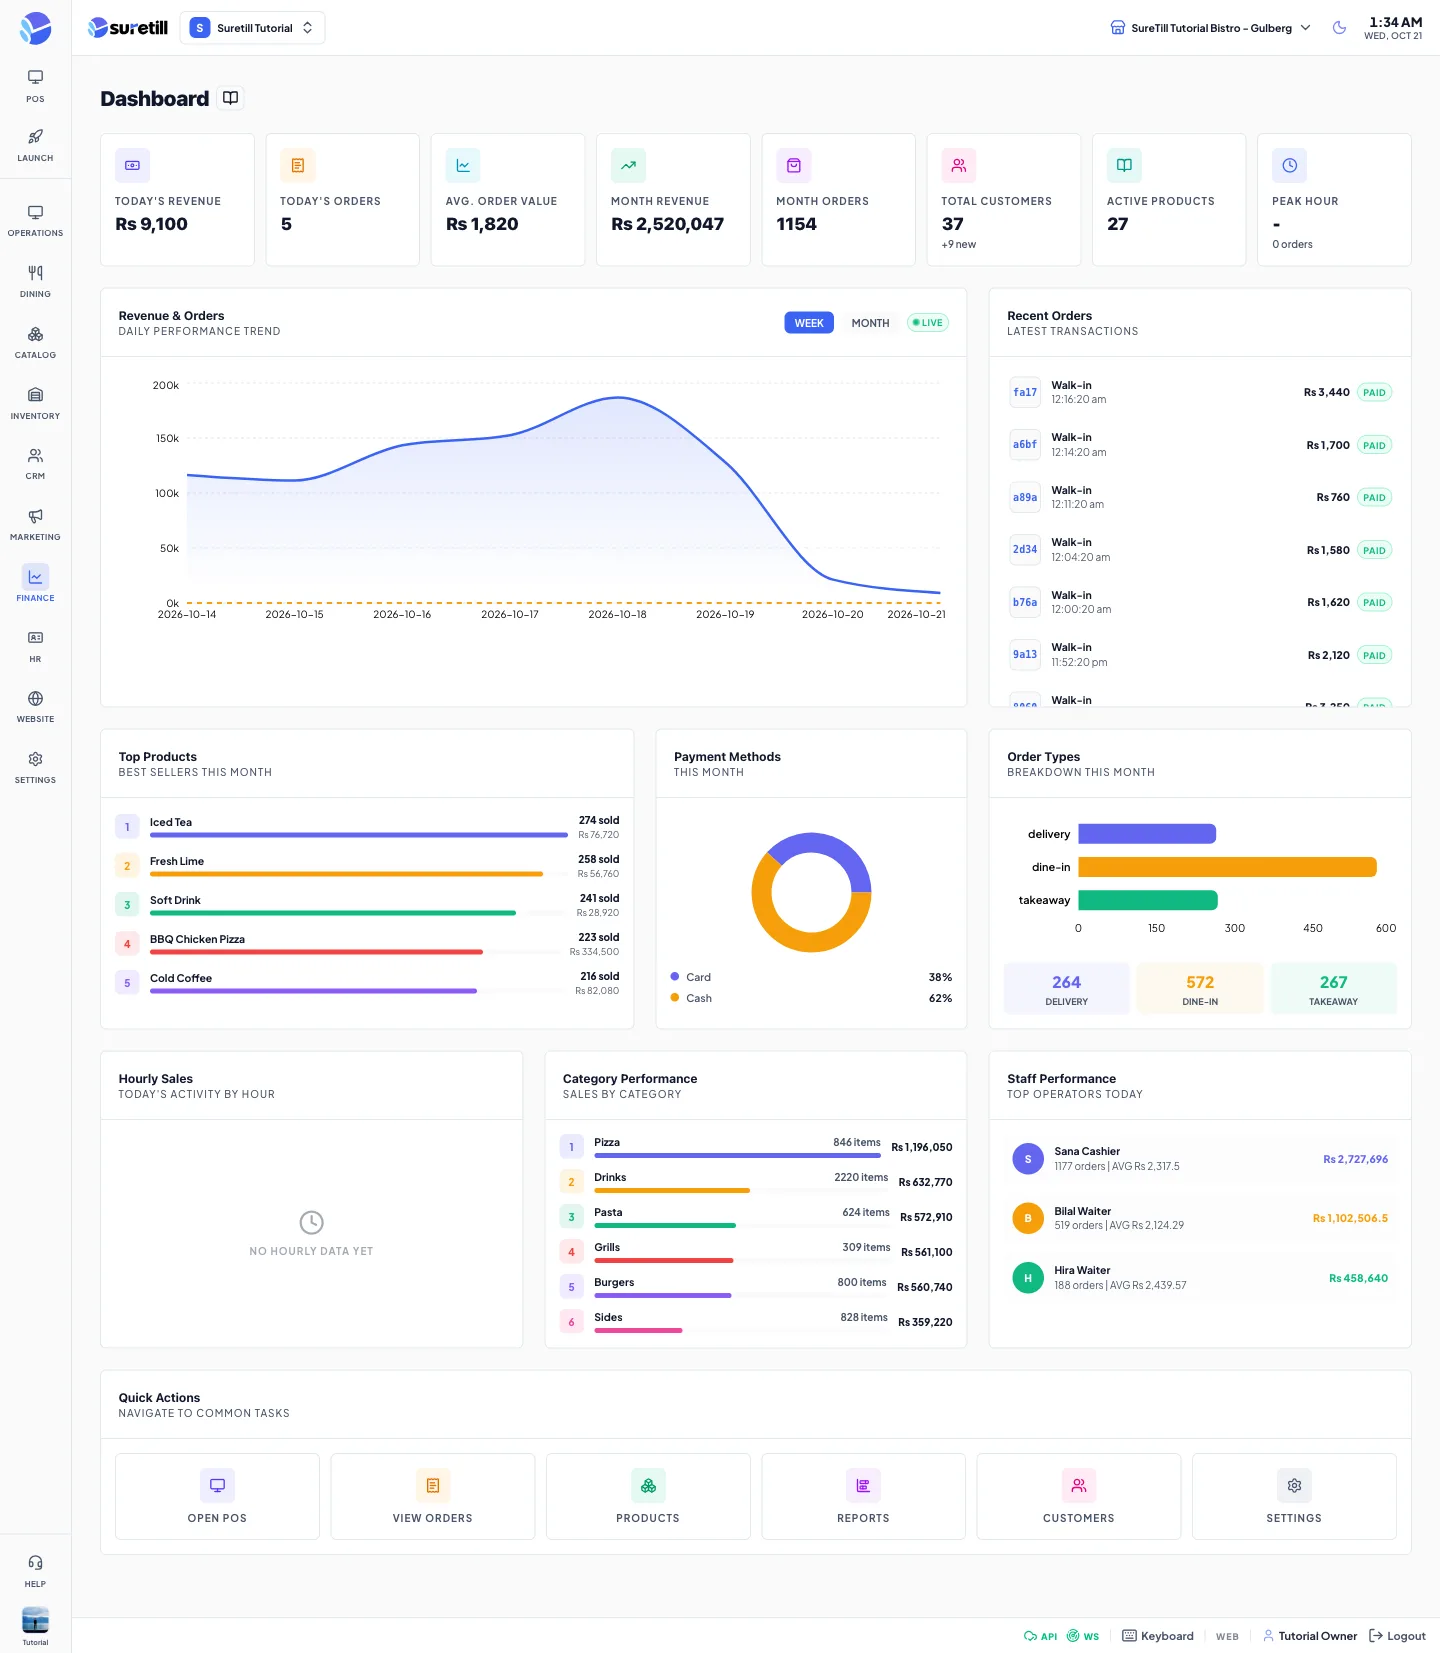
Task: Open dashboard guide book icon
Action: [x=231, y=98]
